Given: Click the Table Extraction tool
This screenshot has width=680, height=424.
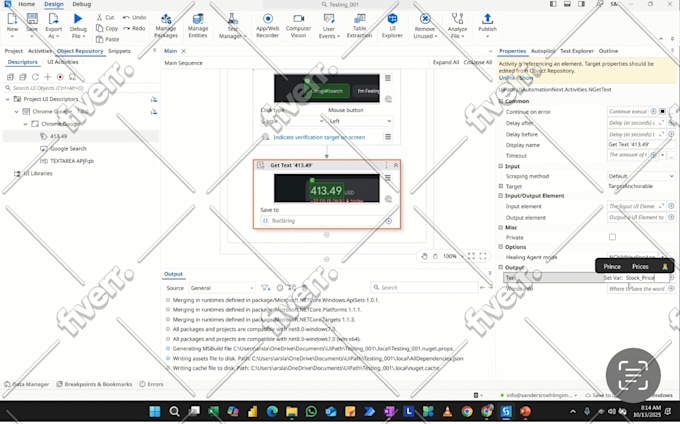Looking at the screenshot, I should click(x=359, y=26).
